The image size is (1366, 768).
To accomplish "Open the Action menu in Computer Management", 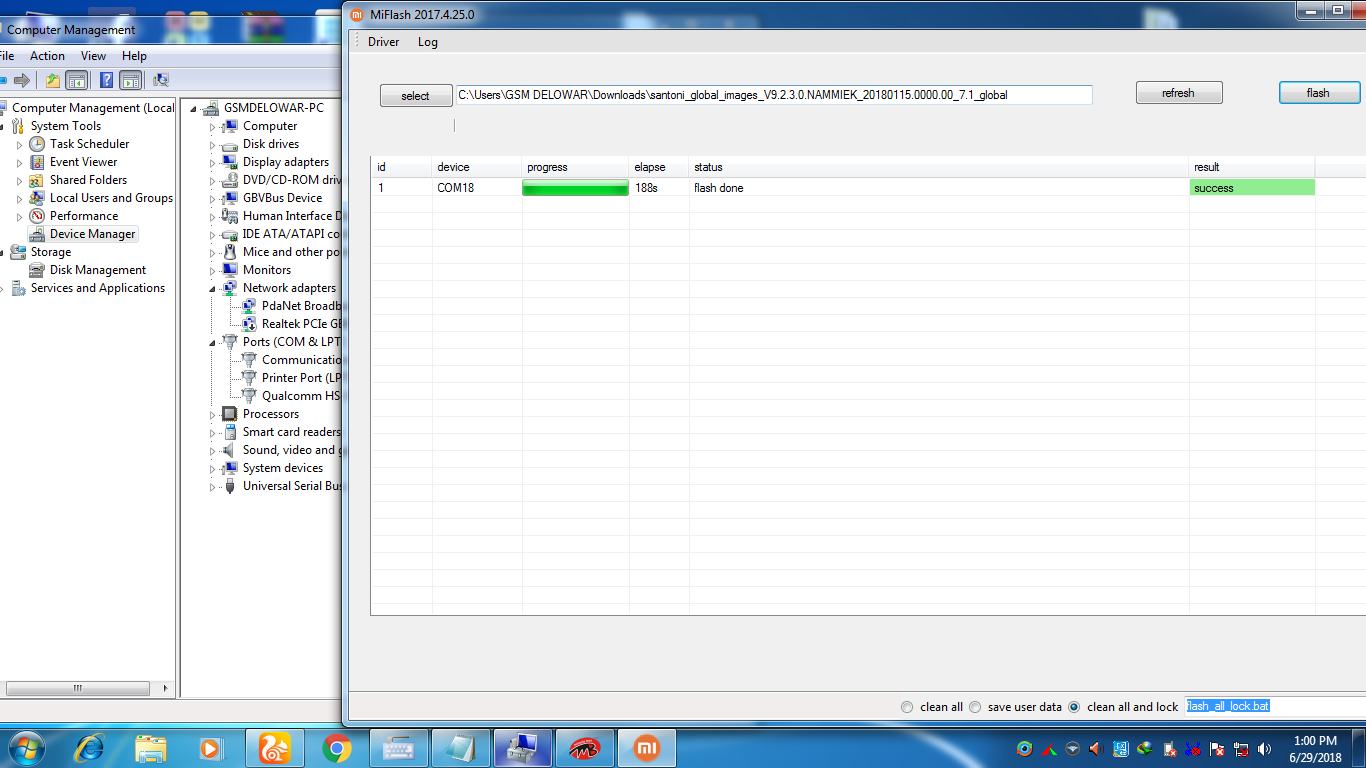I will (x=47, y=56).
